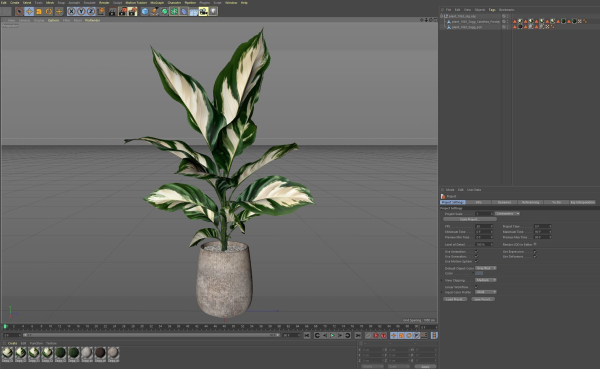
Task: Select first leaf material thumbnail
Action: [x=7, y=354]
